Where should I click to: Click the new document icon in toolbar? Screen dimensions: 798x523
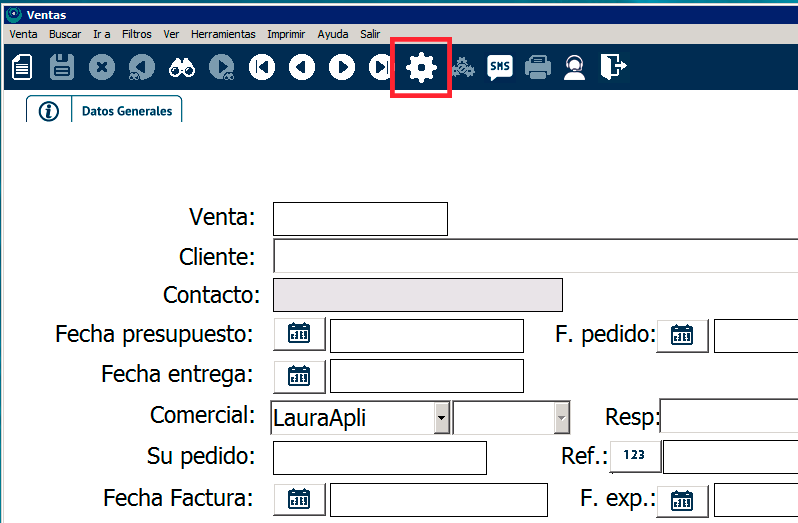(x=22, y=67)
